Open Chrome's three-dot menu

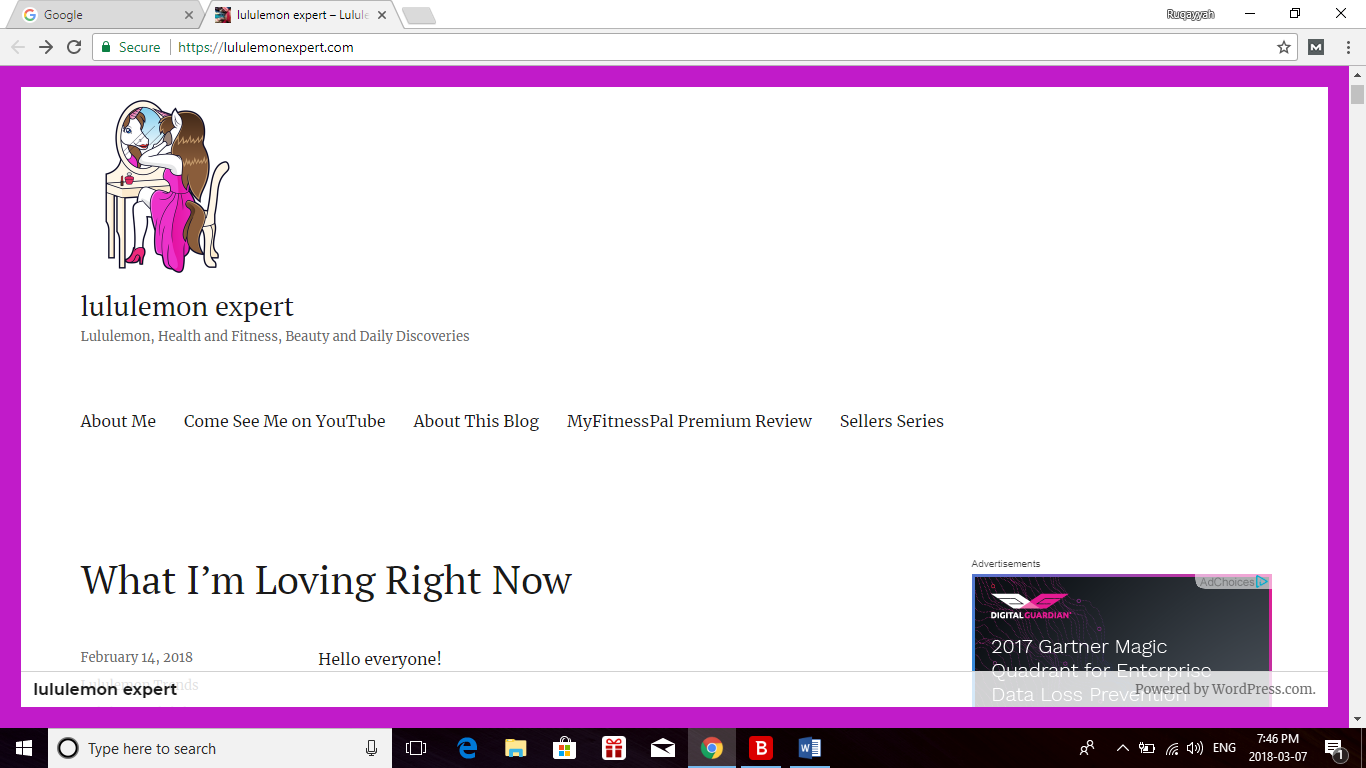(1347, 47)
